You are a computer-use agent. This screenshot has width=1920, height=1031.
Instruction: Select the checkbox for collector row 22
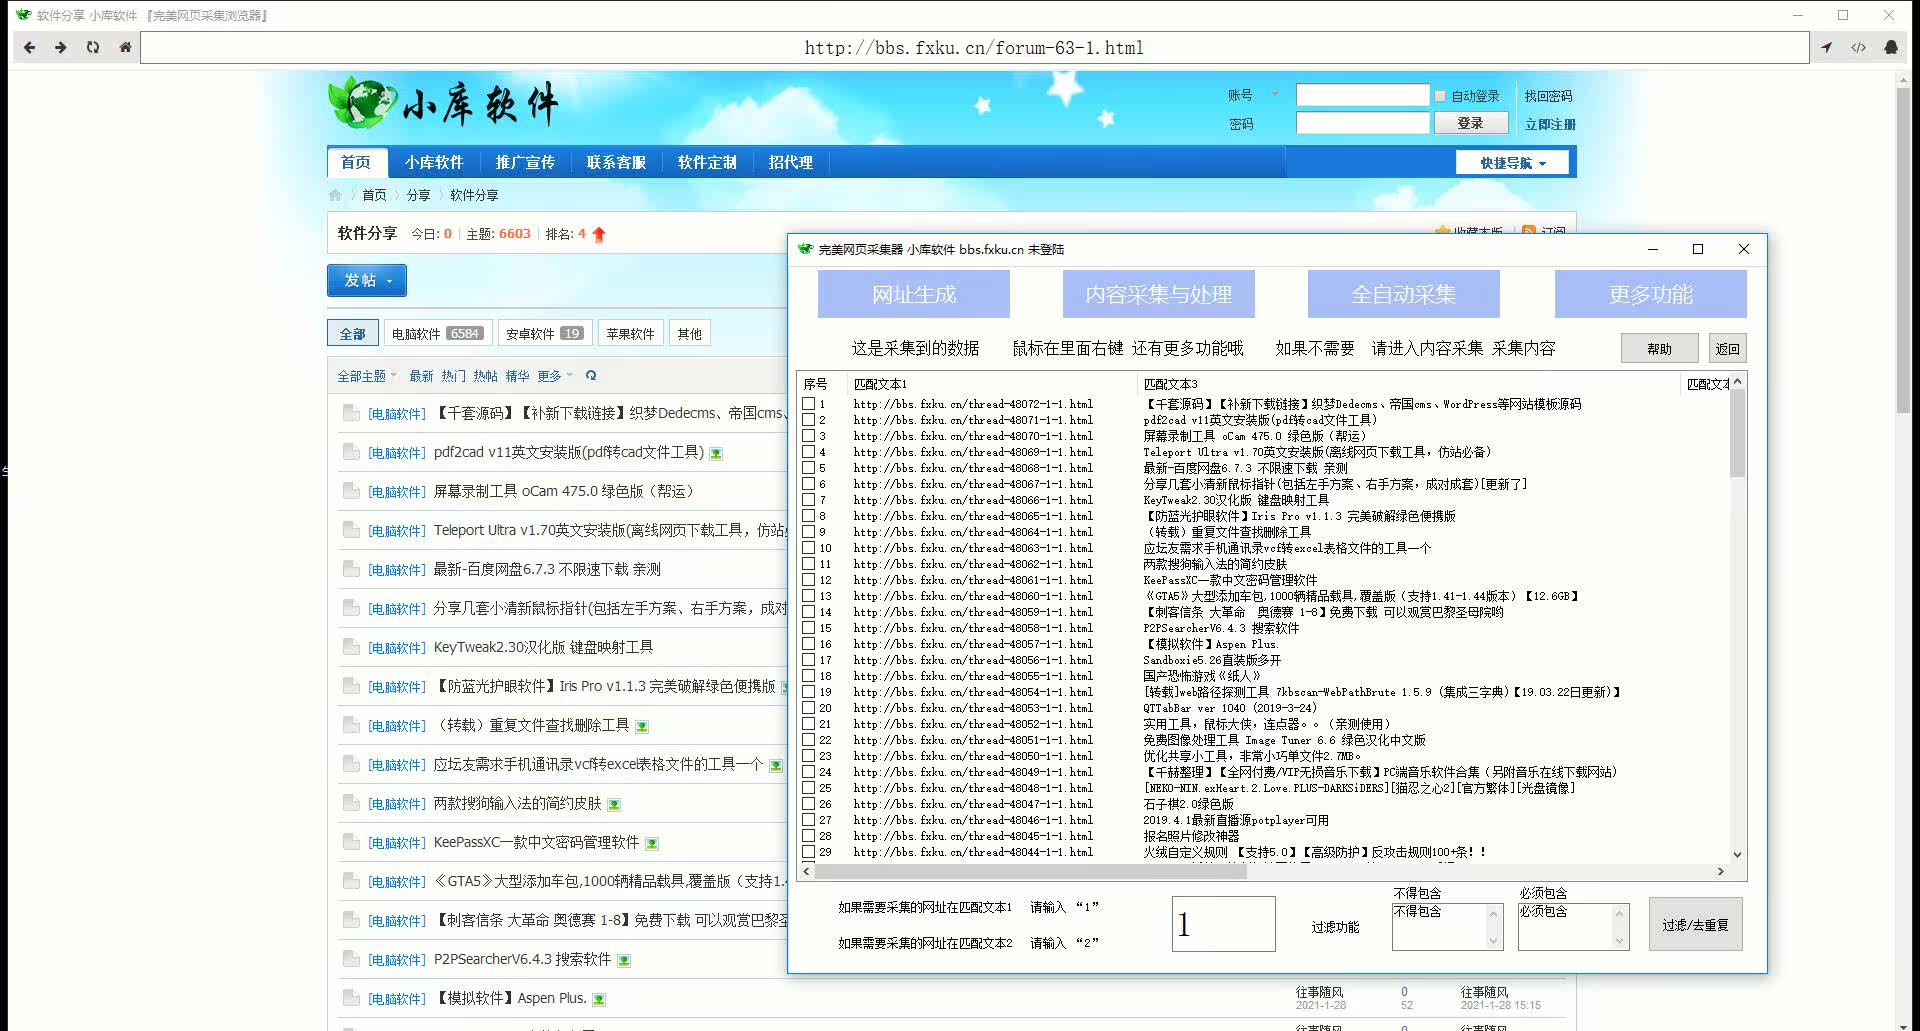(808, 740)
